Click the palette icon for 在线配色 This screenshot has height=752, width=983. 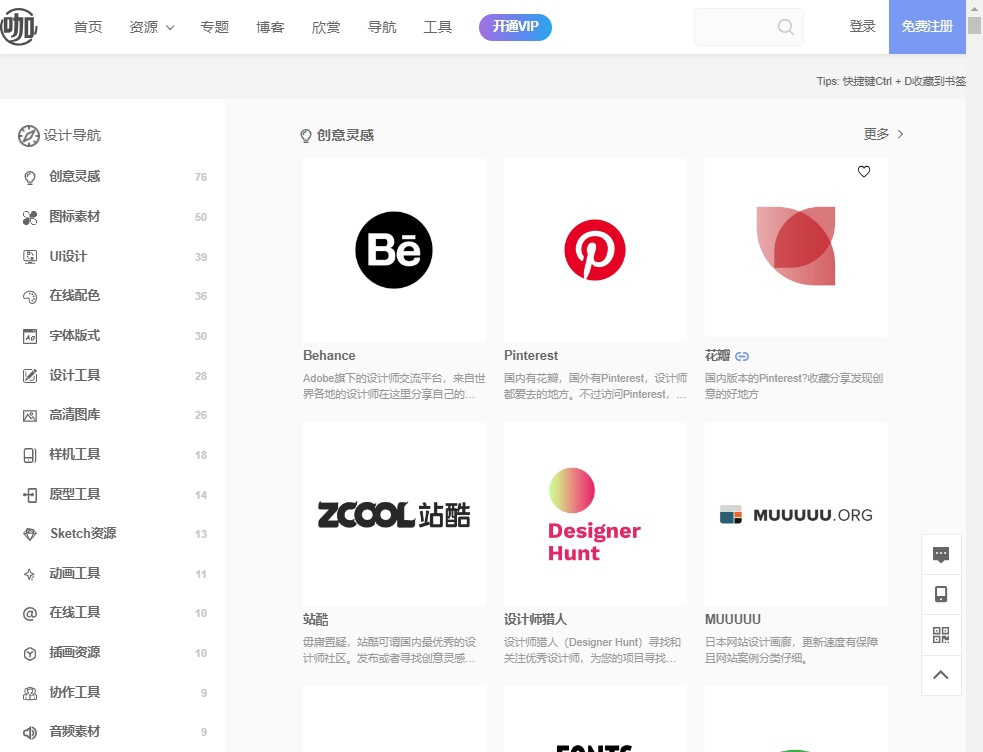[29, 296]
